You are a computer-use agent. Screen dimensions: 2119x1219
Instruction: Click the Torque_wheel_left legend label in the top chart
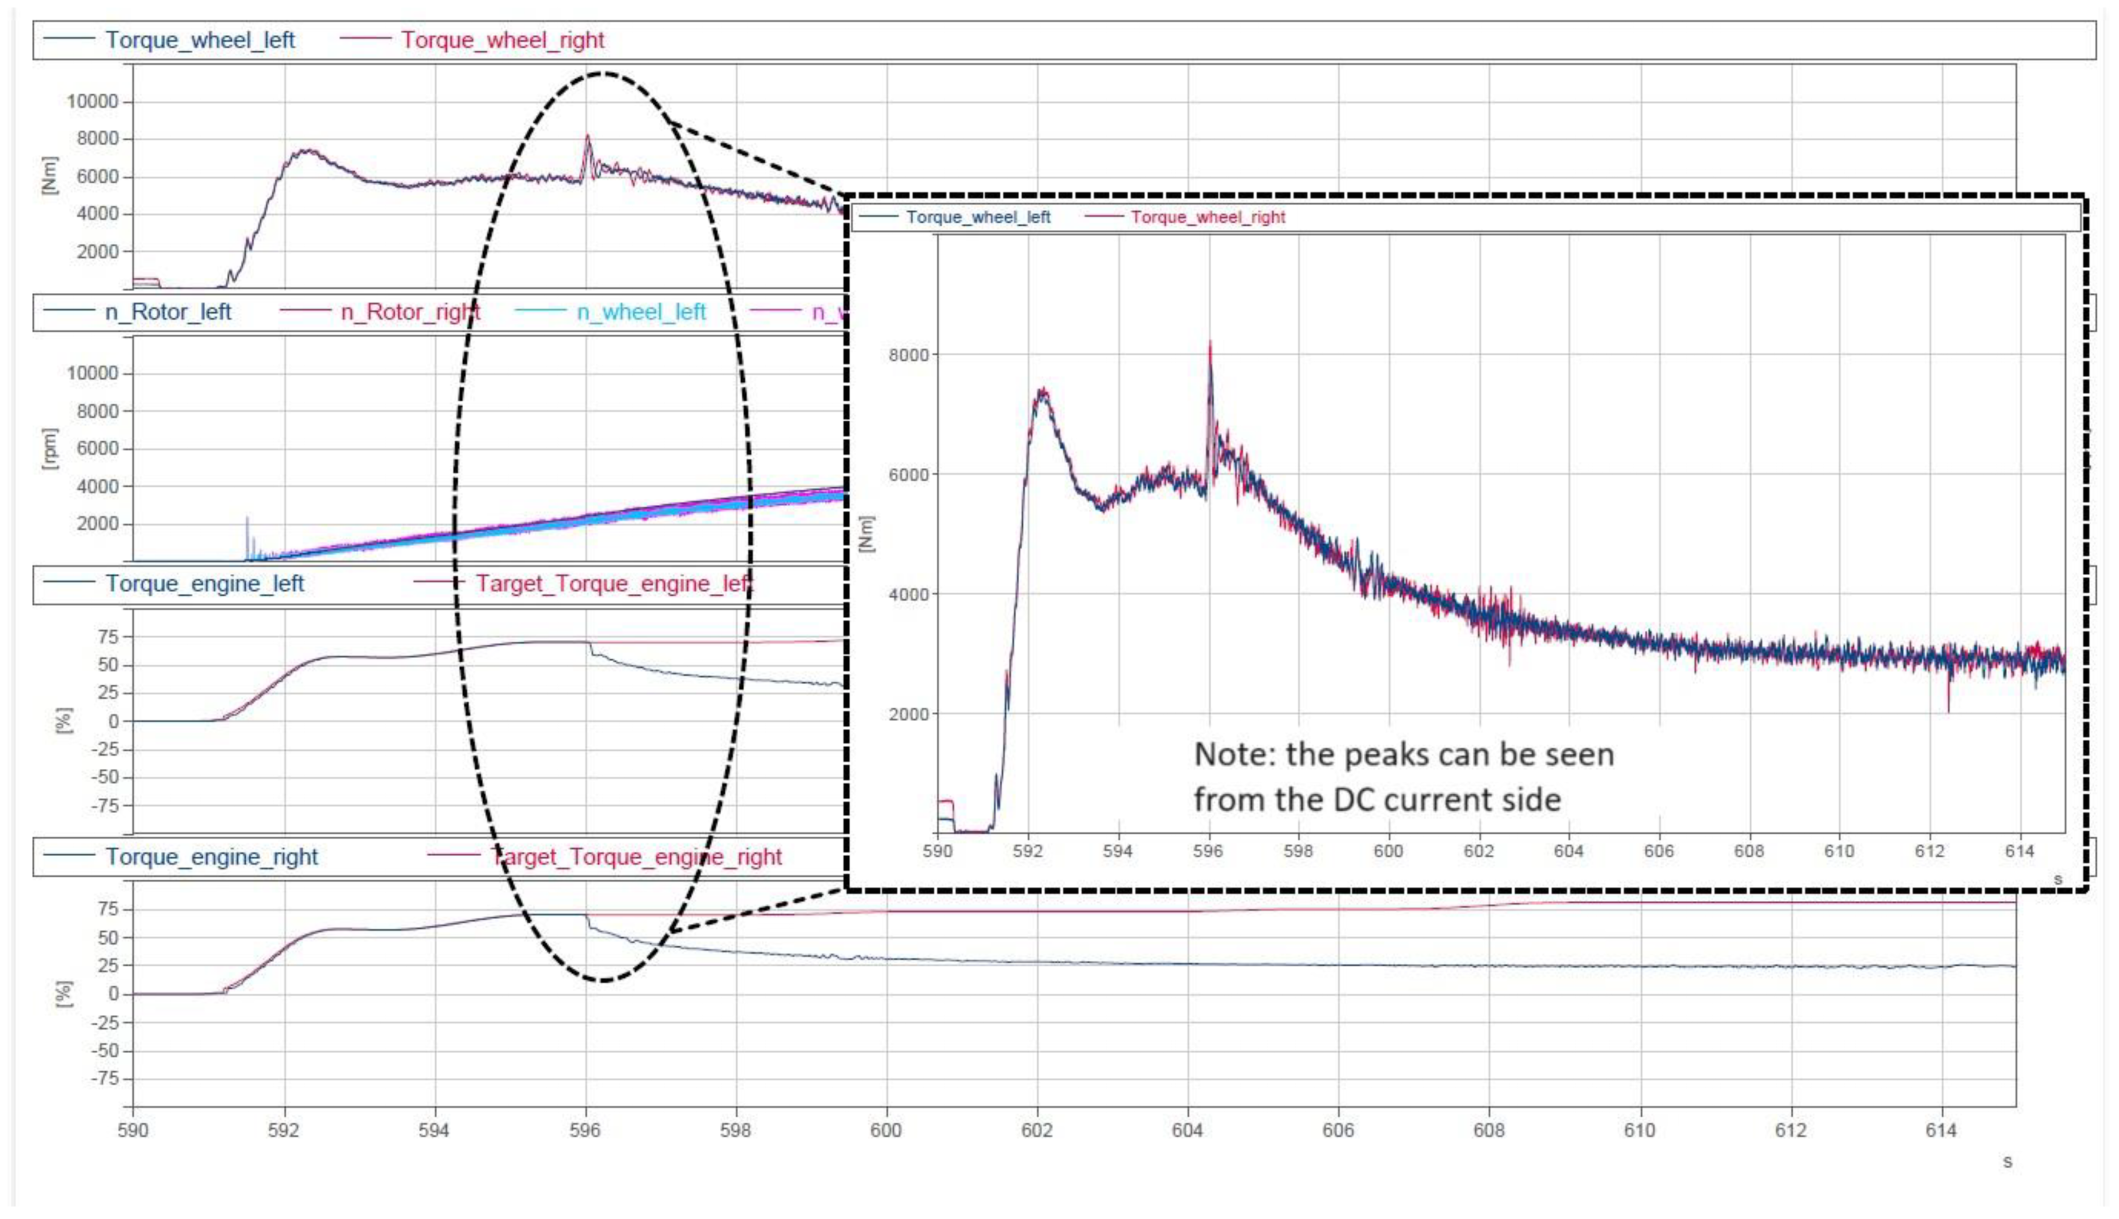pyautogui.click(x=200, y=40)
